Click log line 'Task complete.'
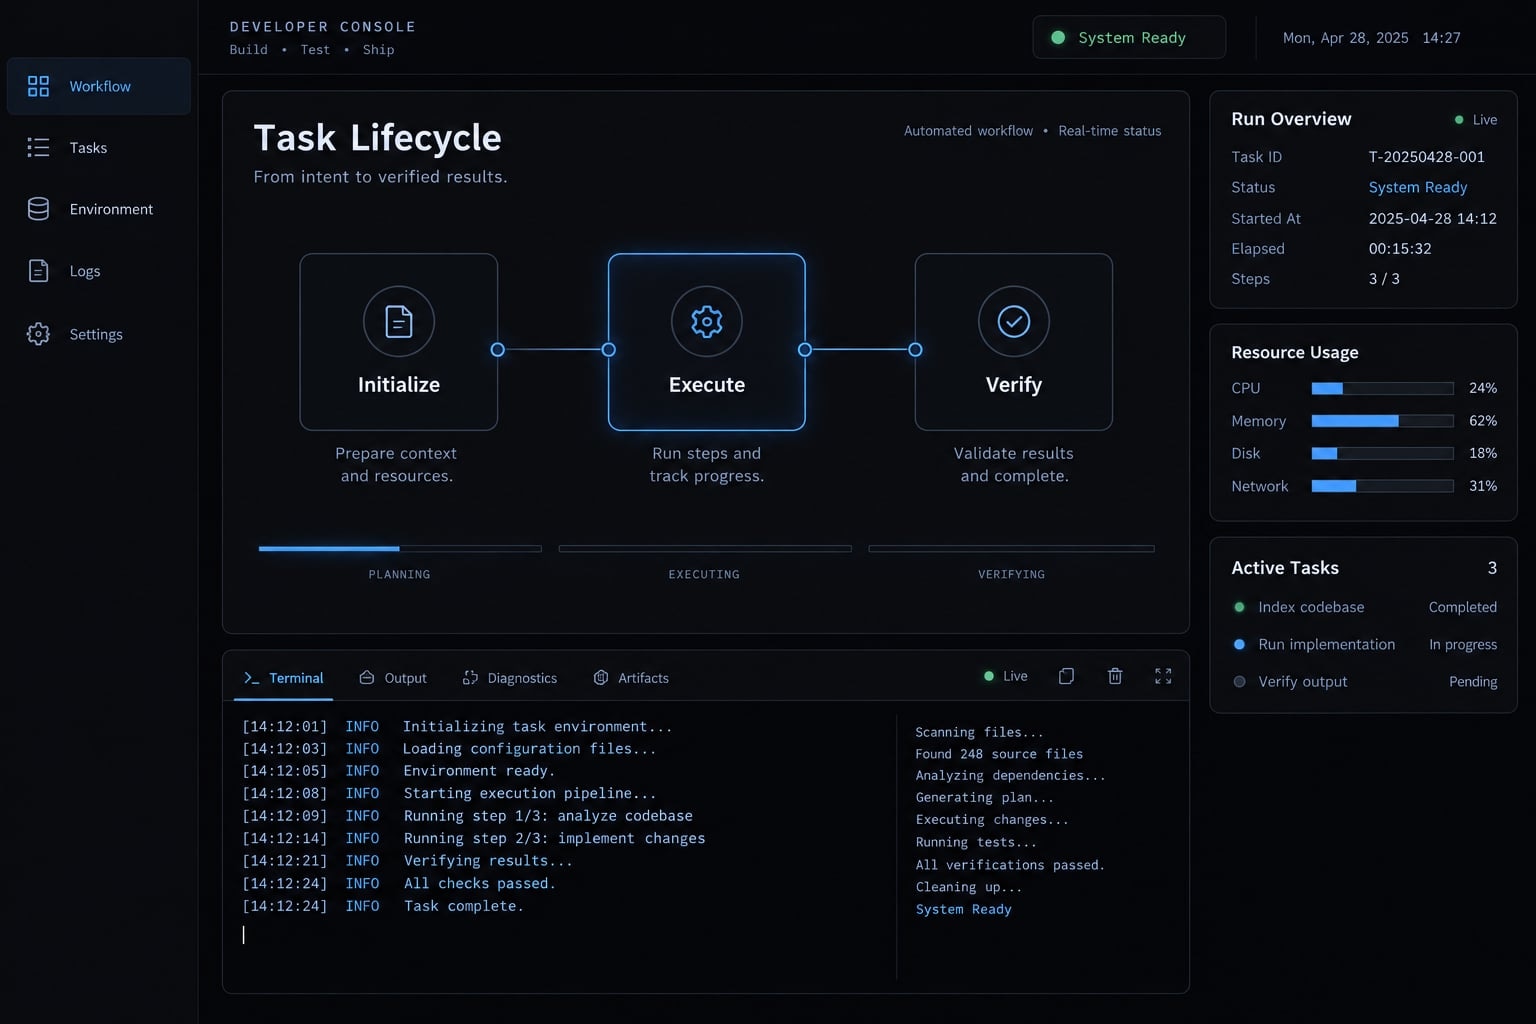Viewport: 1536px width, 1024px height. [x=463, y=906]
